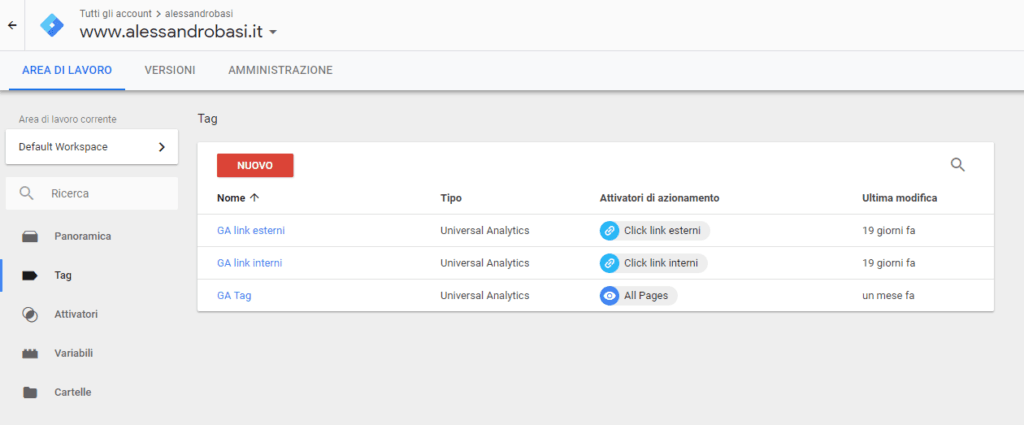
Task: Expand the www.alessandrobasi.it container dropdown
Action: (273, 32)
